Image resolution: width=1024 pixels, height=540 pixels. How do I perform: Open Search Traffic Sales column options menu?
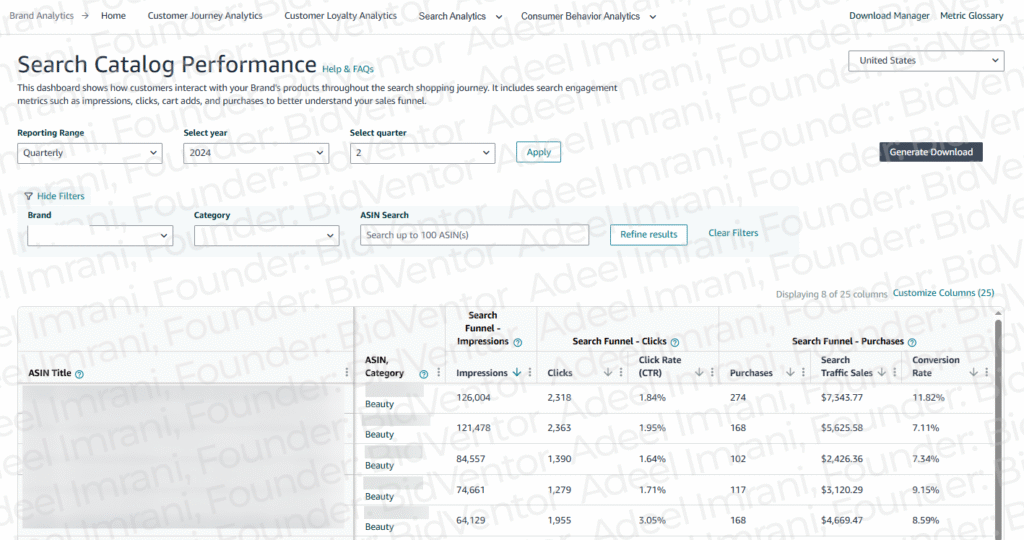895,372
